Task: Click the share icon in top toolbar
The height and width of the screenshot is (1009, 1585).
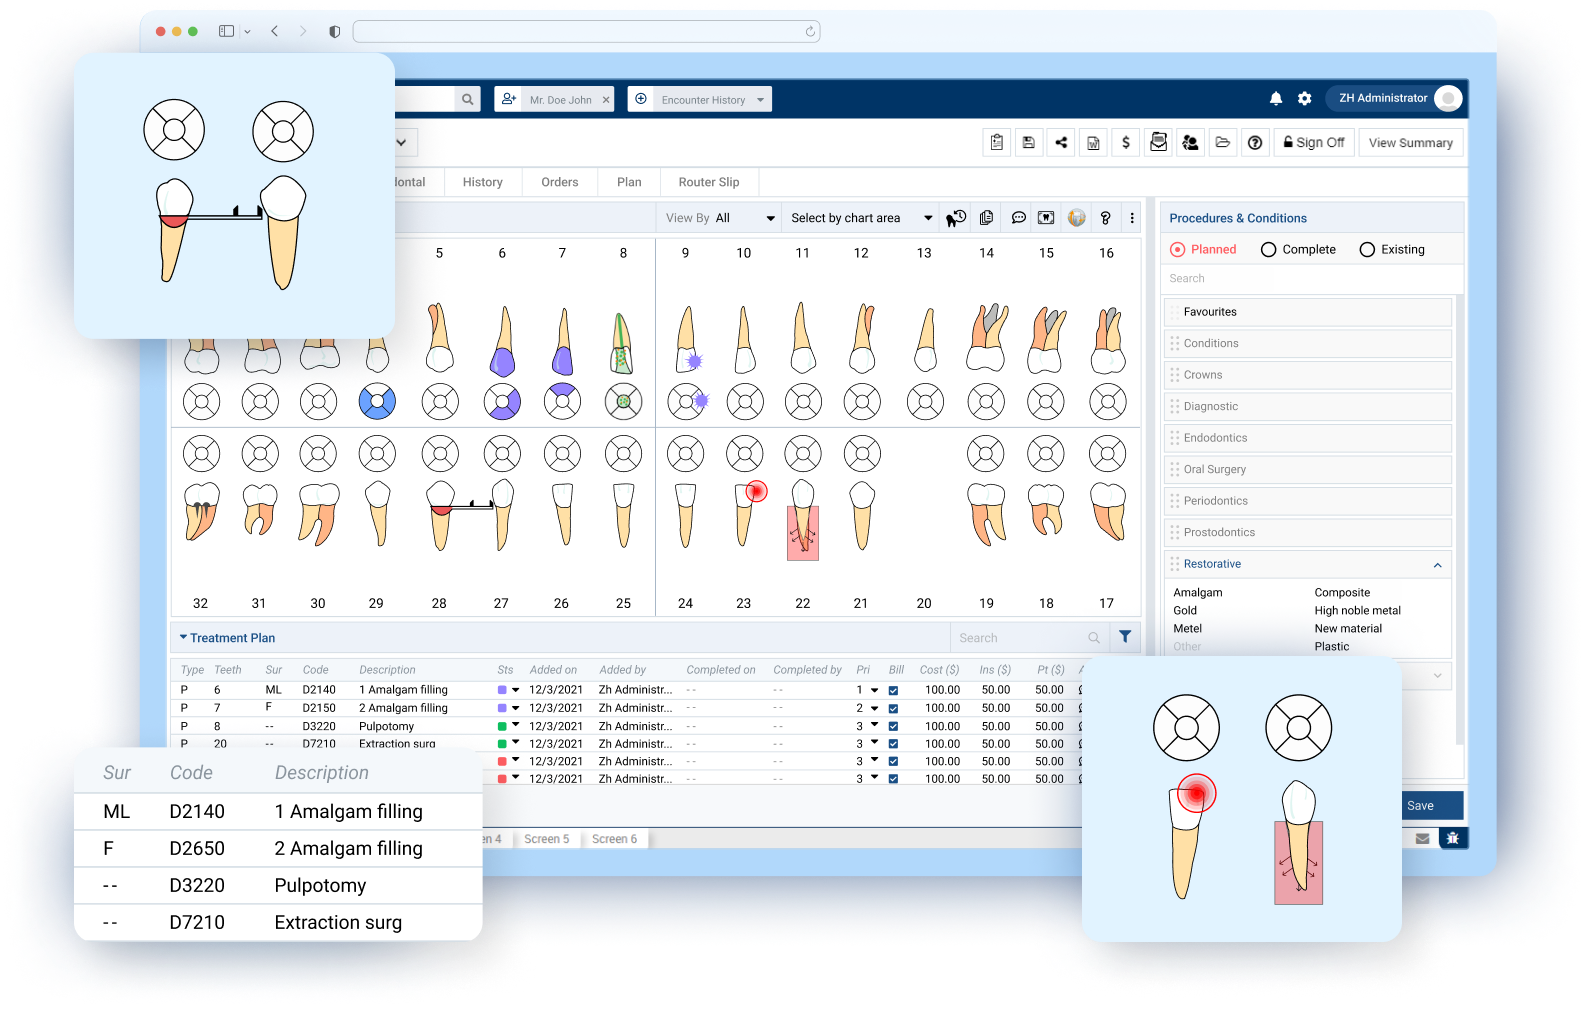Action: [1061, 143]
